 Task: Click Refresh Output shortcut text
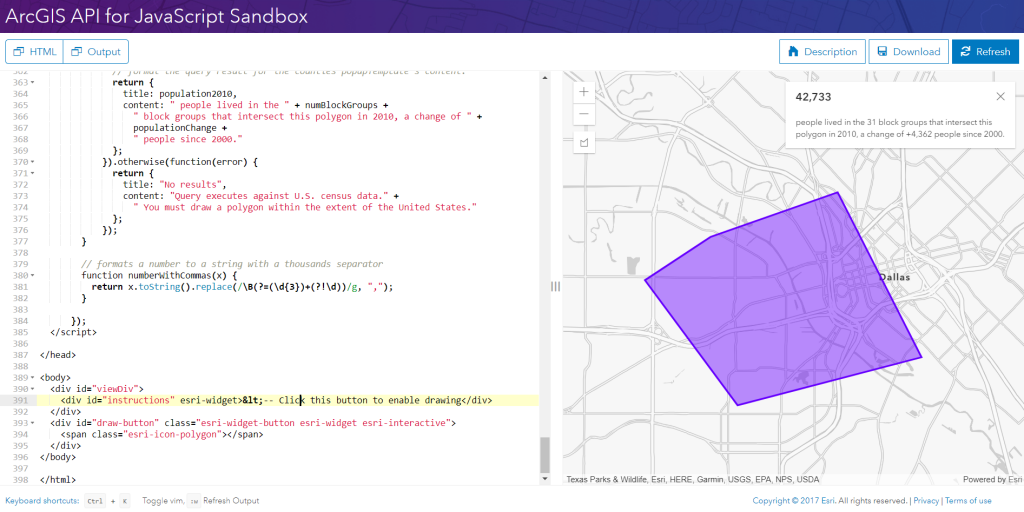[x=231, y=501]
